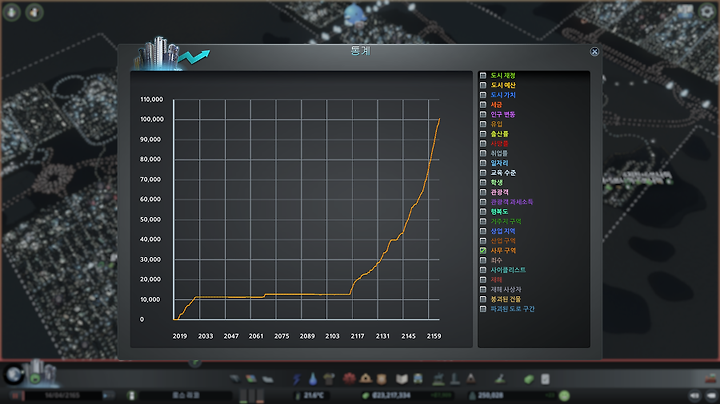Enable the 취업률 checkbox

[483, 153]
